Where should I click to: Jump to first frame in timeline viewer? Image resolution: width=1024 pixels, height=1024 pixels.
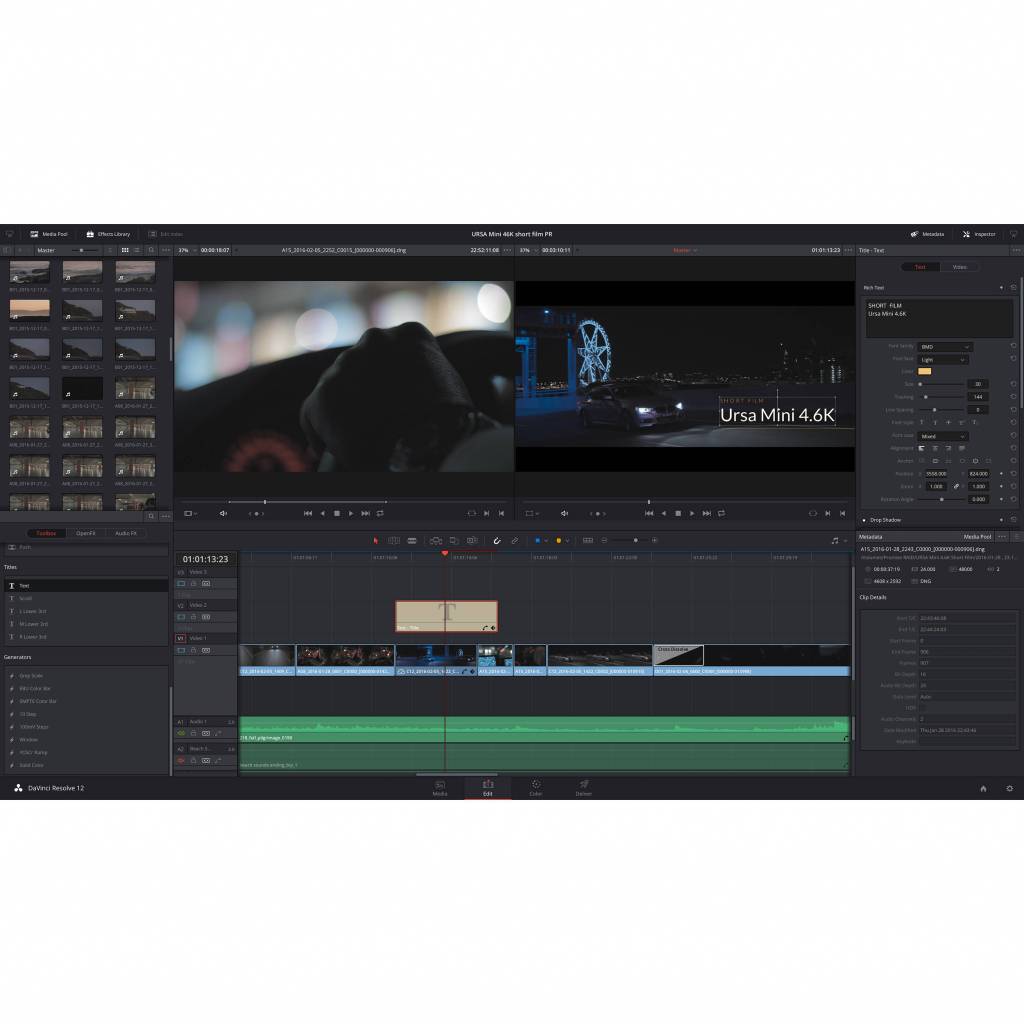click(649, 513)
